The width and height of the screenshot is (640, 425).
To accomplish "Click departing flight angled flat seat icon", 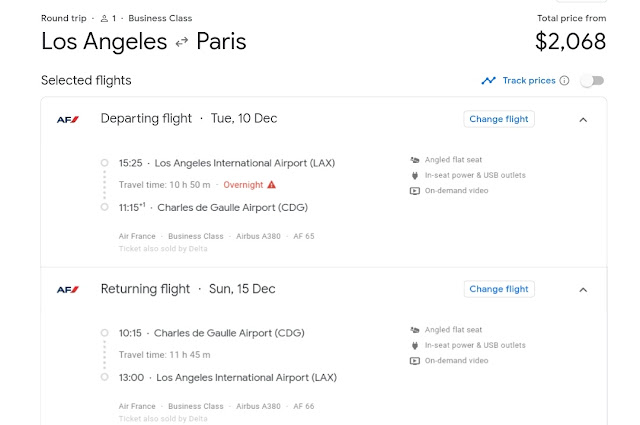I will 415,159.
